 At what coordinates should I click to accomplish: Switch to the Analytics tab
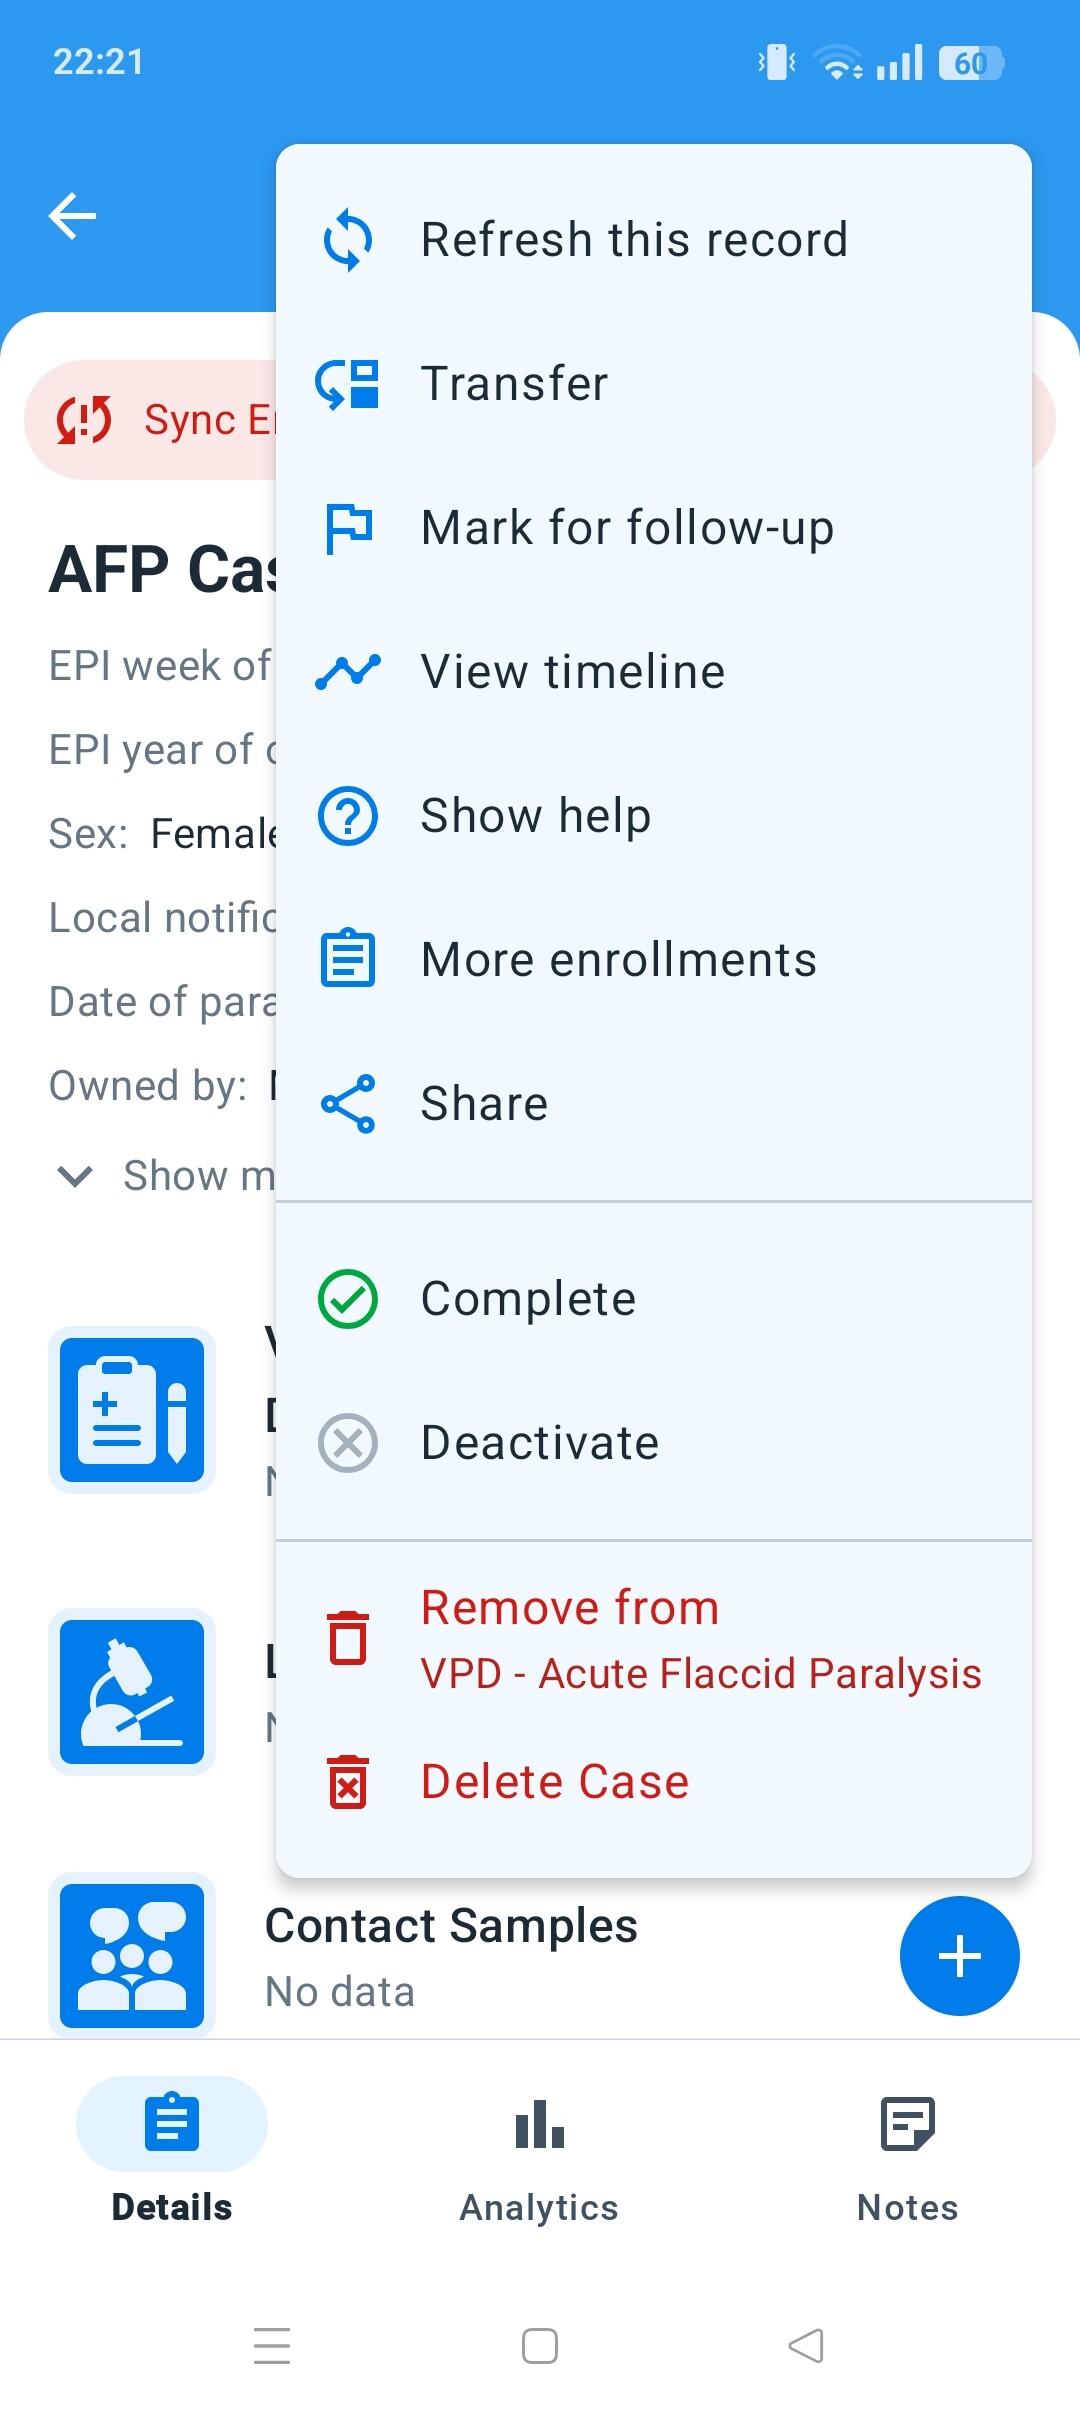click(x=539, y=2150)
